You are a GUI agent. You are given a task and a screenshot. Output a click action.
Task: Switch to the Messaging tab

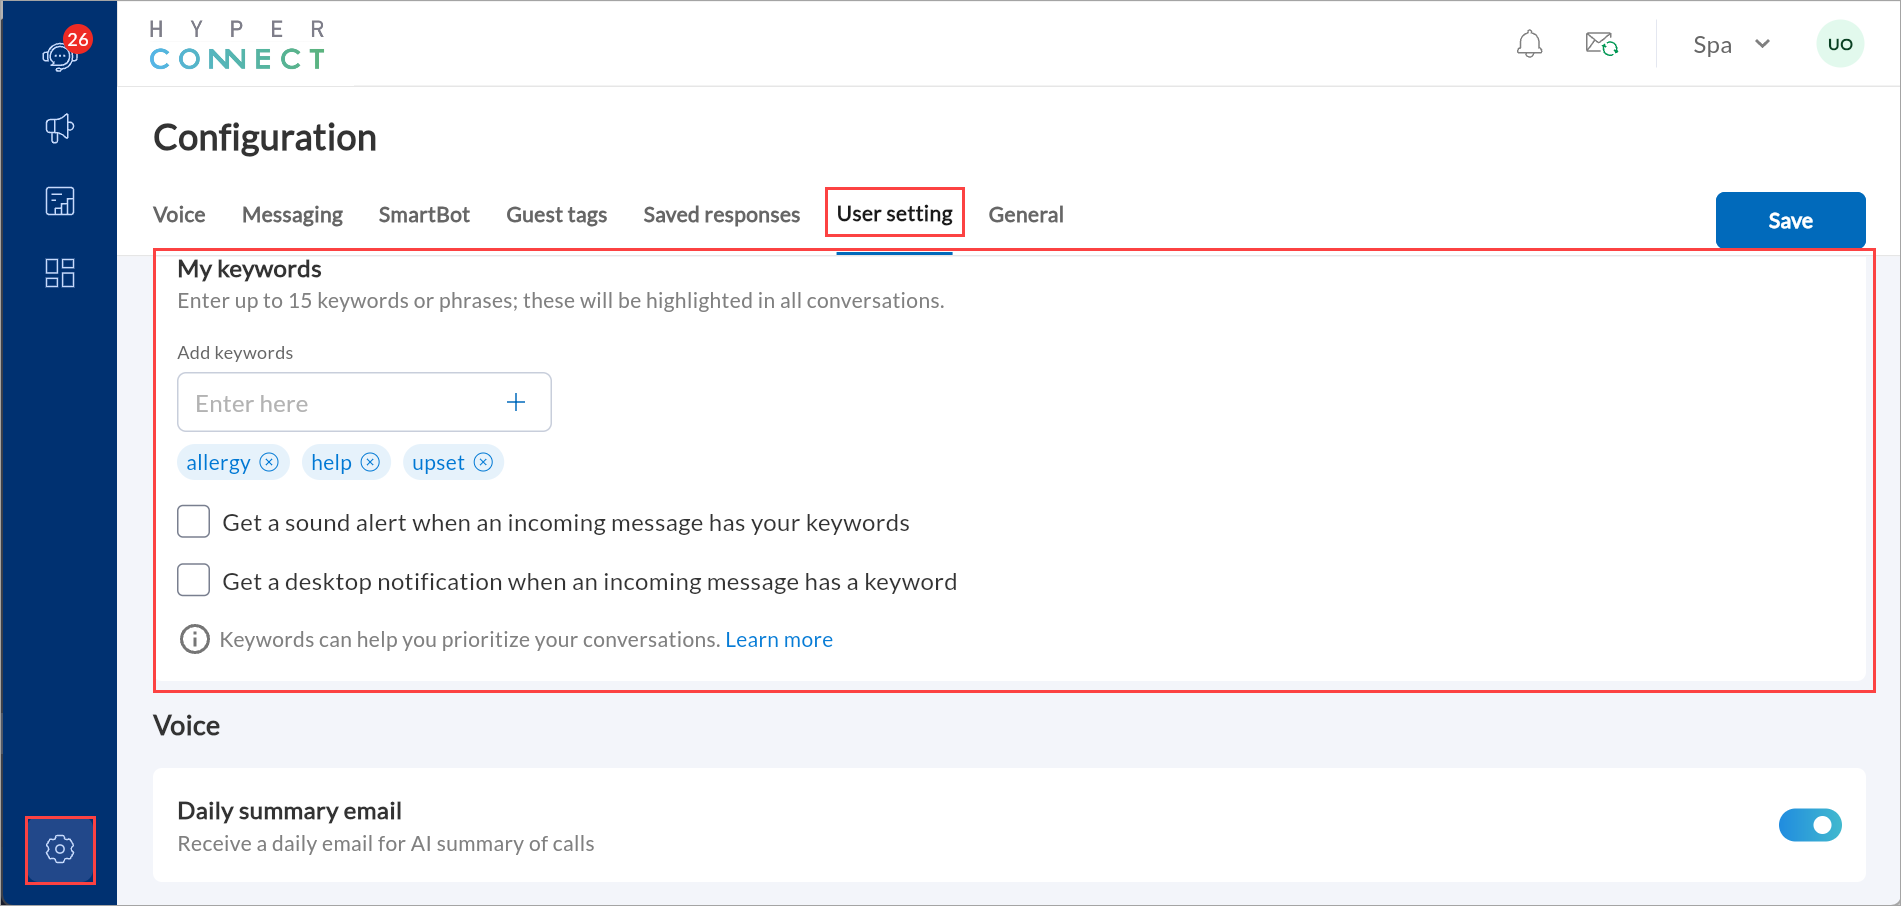point(292,214)
